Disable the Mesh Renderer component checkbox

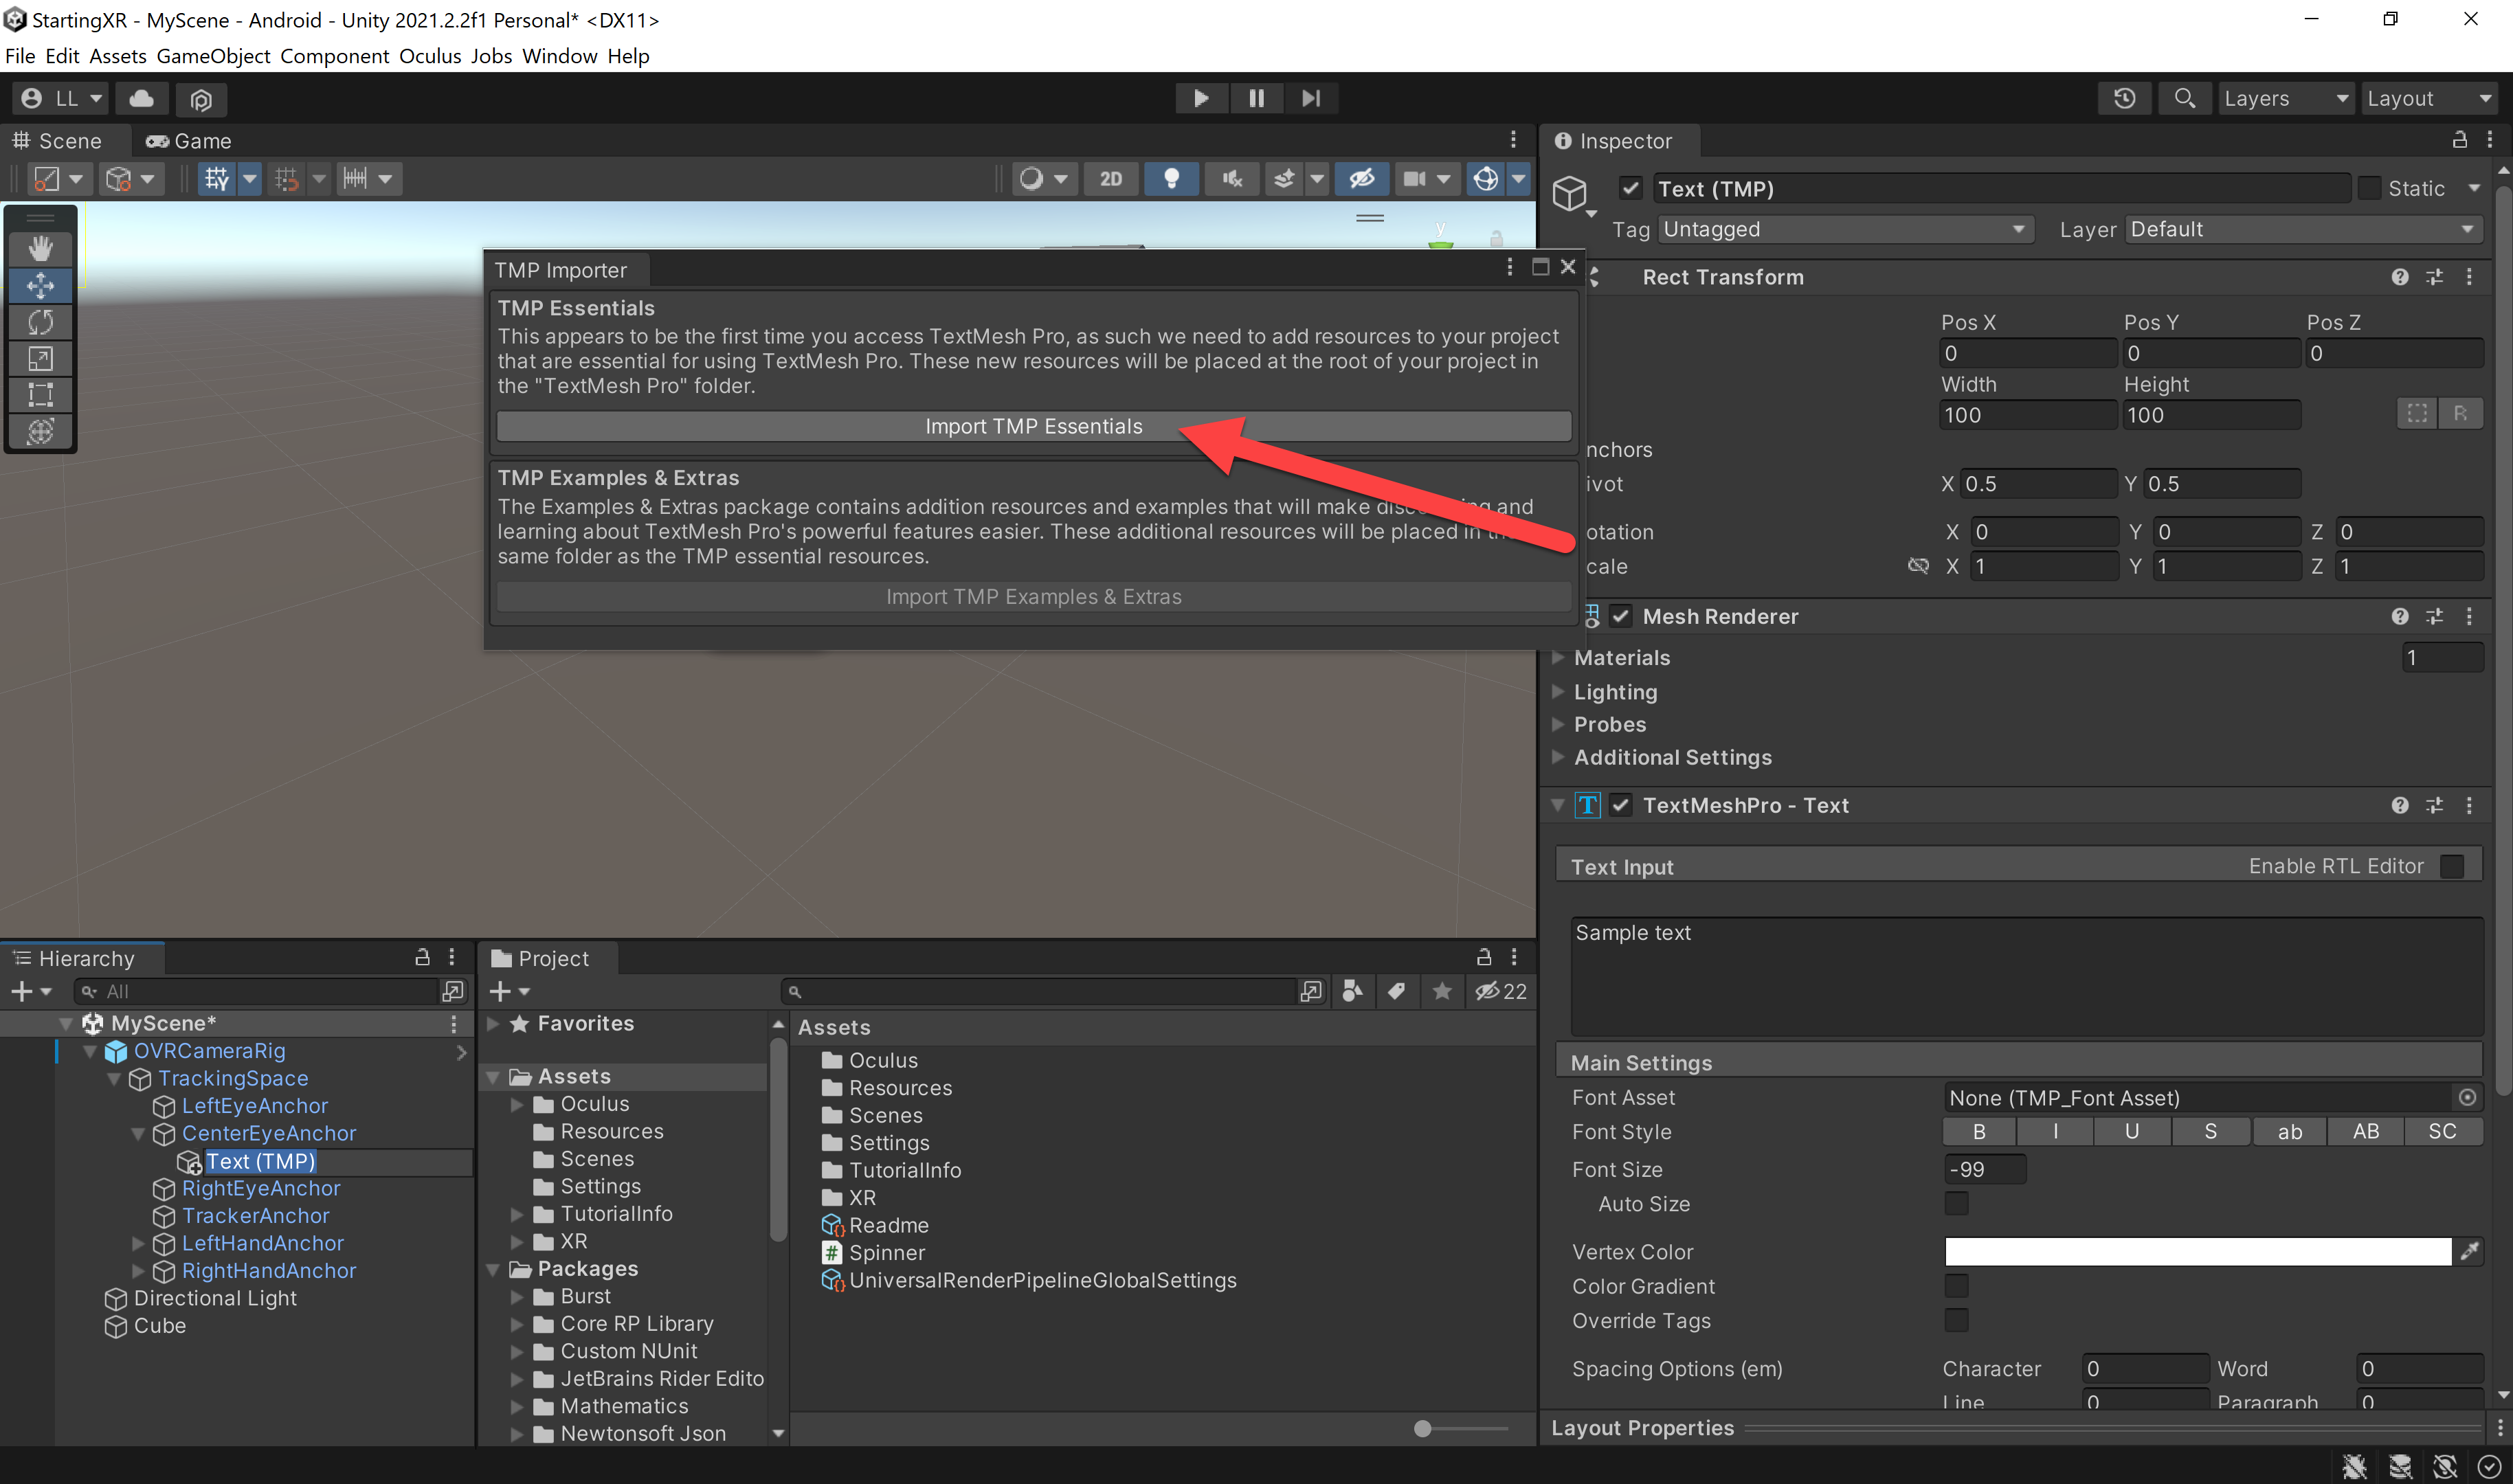[x=1621, y=617]
